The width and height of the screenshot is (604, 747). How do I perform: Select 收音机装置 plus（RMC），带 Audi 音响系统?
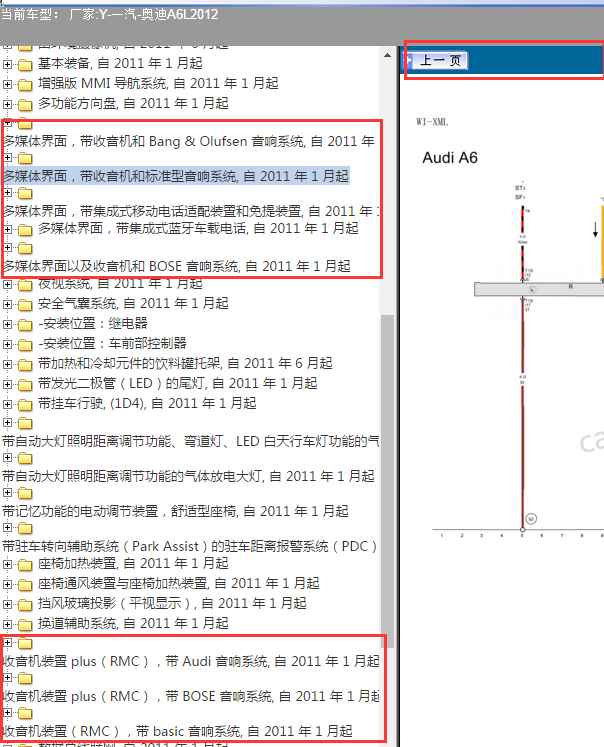191,661
